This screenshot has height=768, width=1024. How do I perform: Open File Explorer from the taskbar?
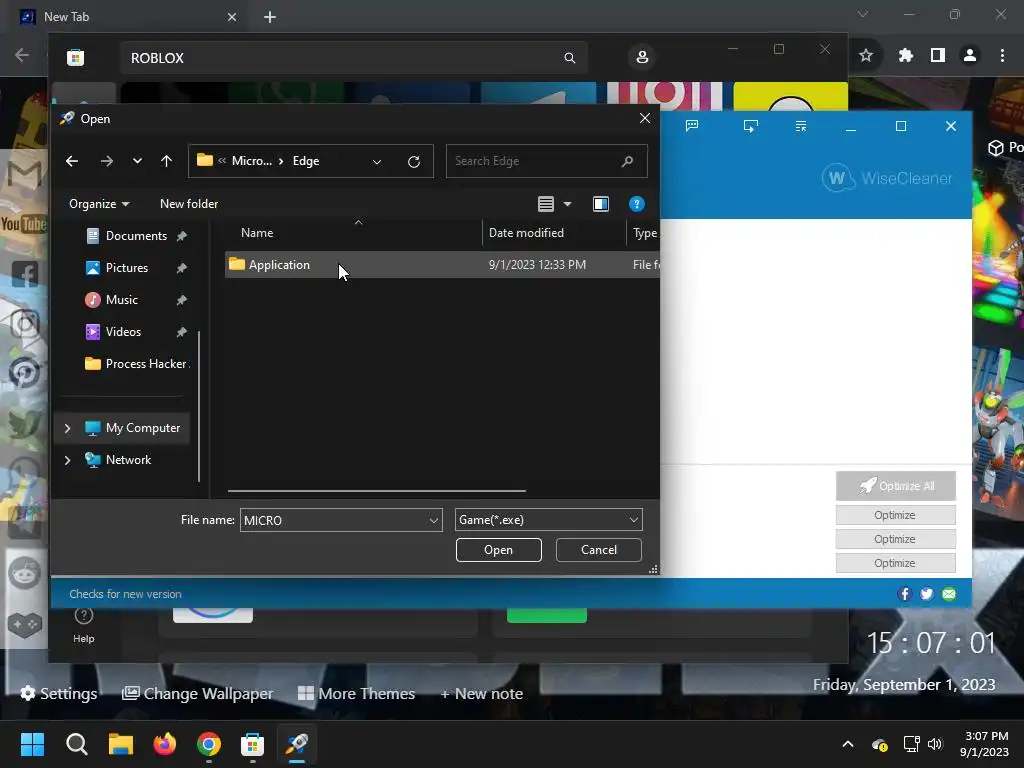(121, 744)
